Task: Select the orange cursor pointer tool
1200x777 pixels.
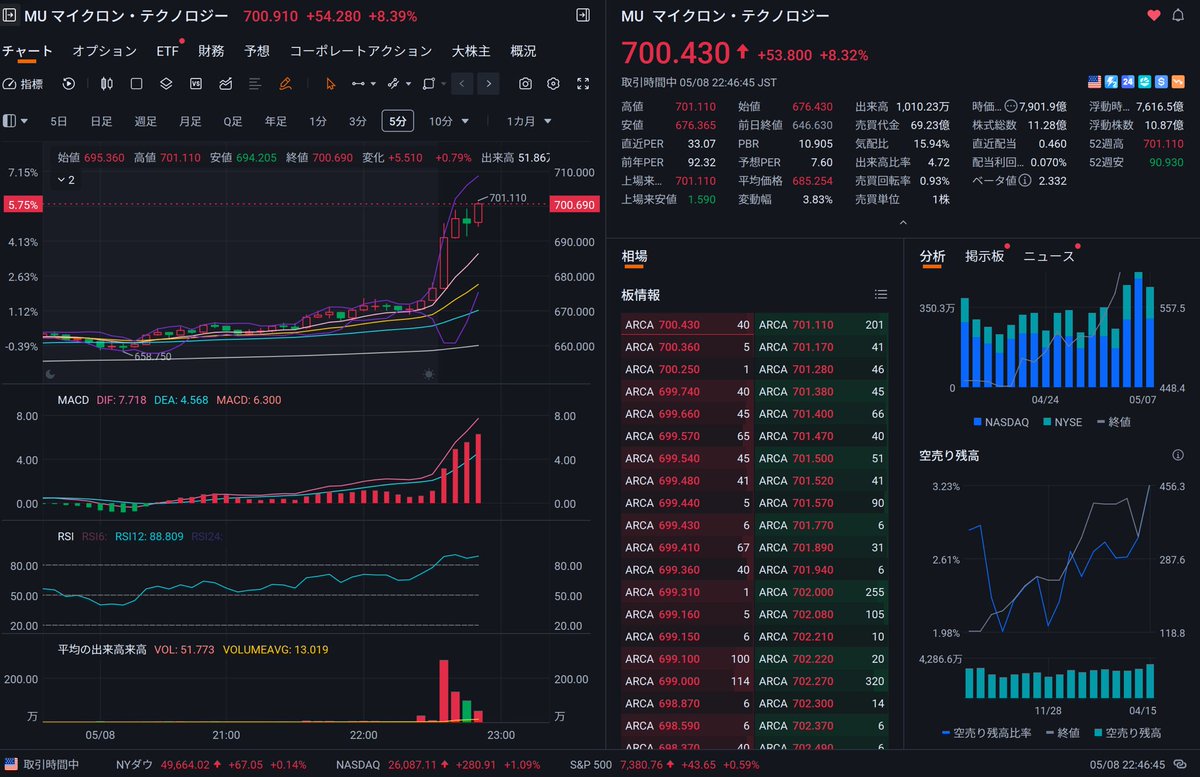Action: pyautogui.click(x=331, y=84)
